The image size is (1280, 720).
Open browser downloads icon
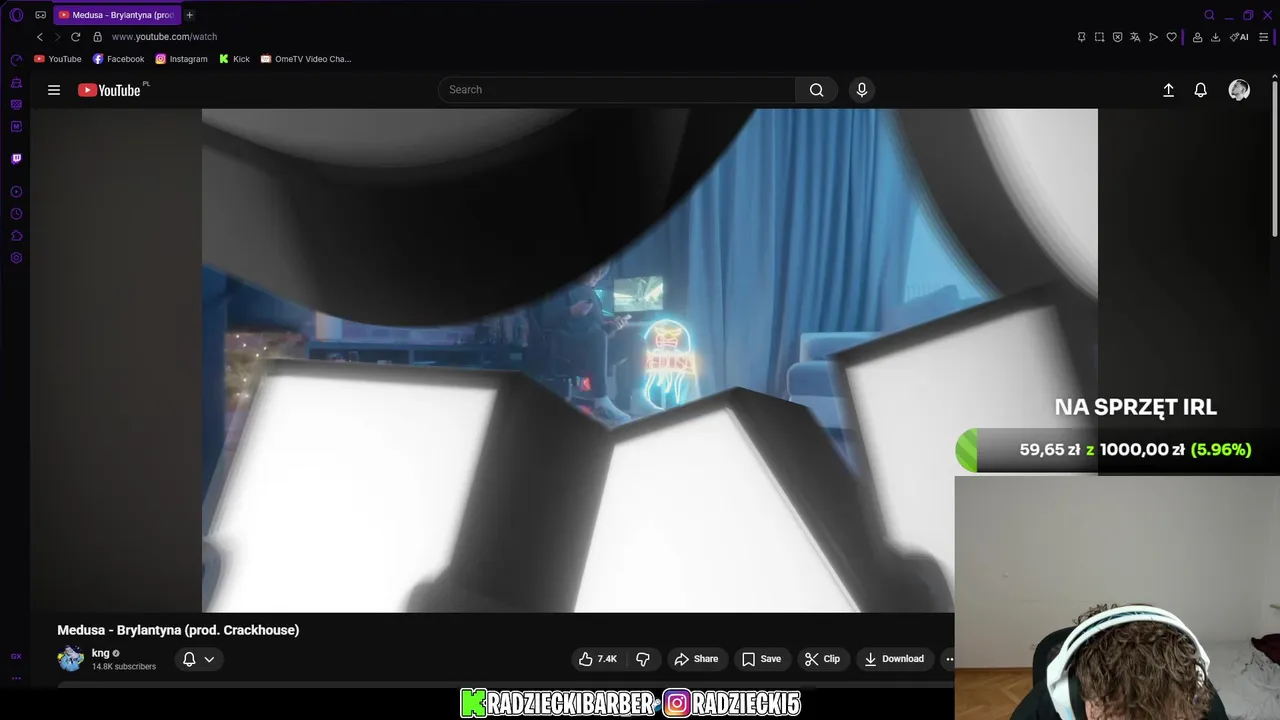point(1215,37)
